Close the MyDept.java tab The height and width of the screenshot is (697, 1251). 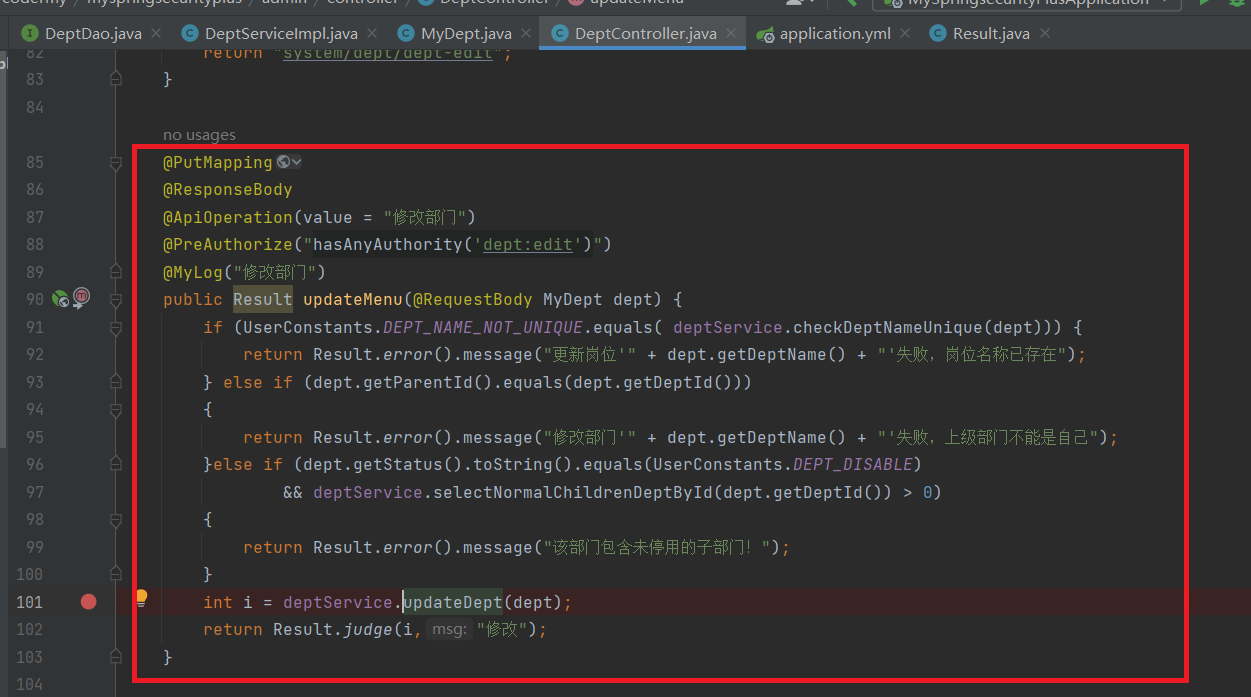tap(527, 34)
